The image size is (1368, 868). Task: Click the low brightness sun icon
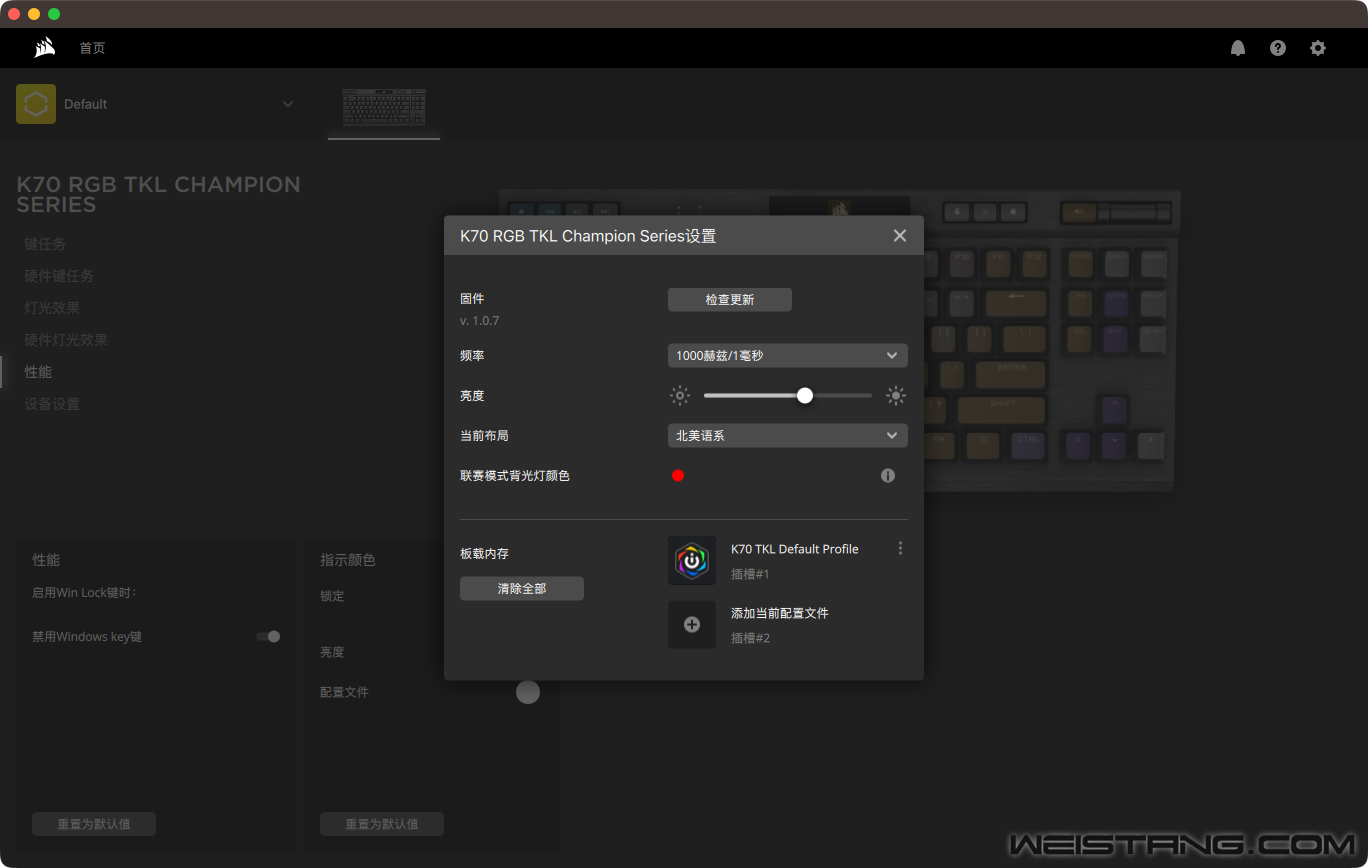[x=680, y=396]
